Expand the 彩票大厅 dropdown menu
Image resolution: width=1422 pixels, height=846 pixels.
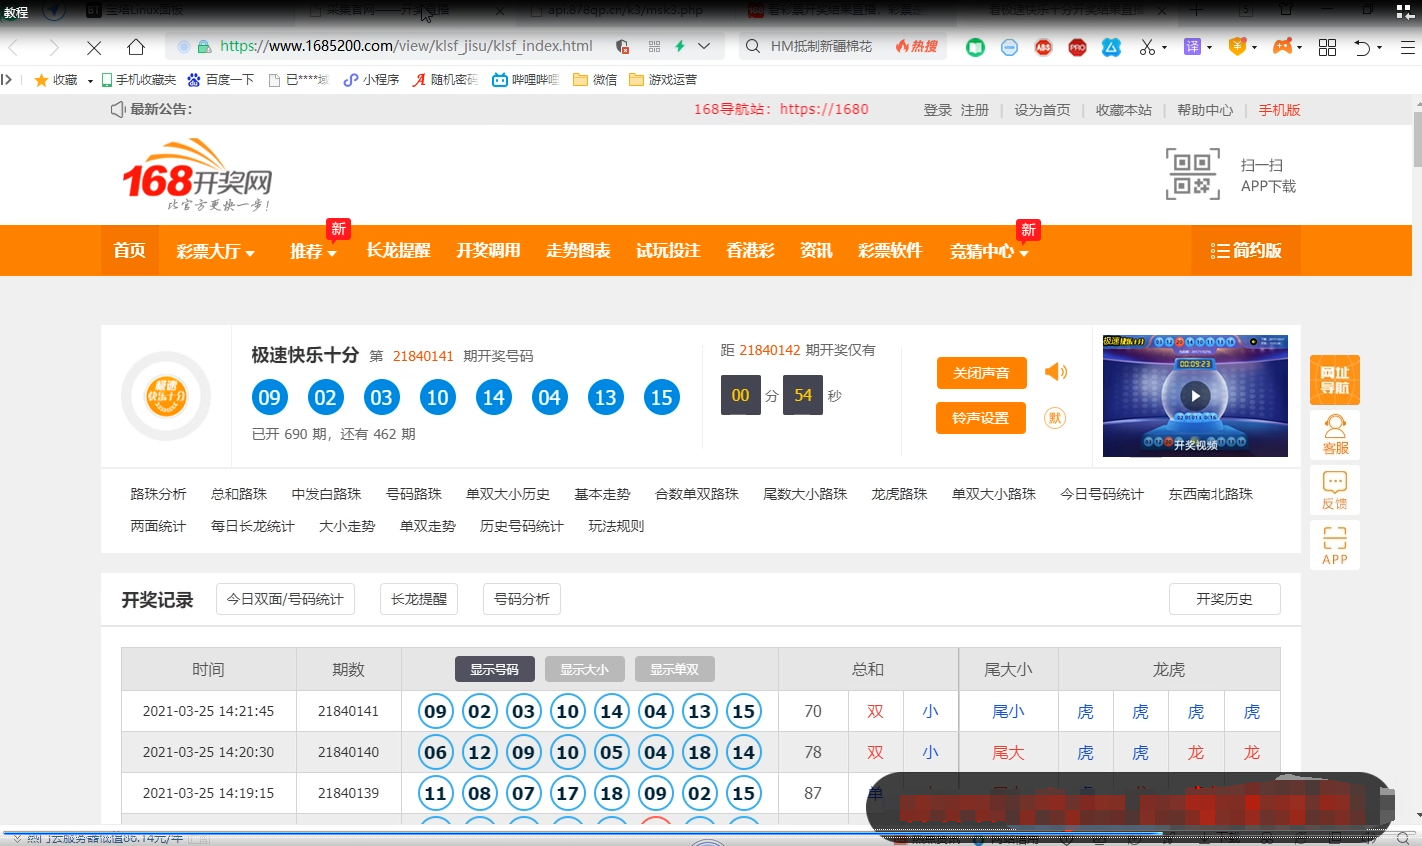(215, 251)
